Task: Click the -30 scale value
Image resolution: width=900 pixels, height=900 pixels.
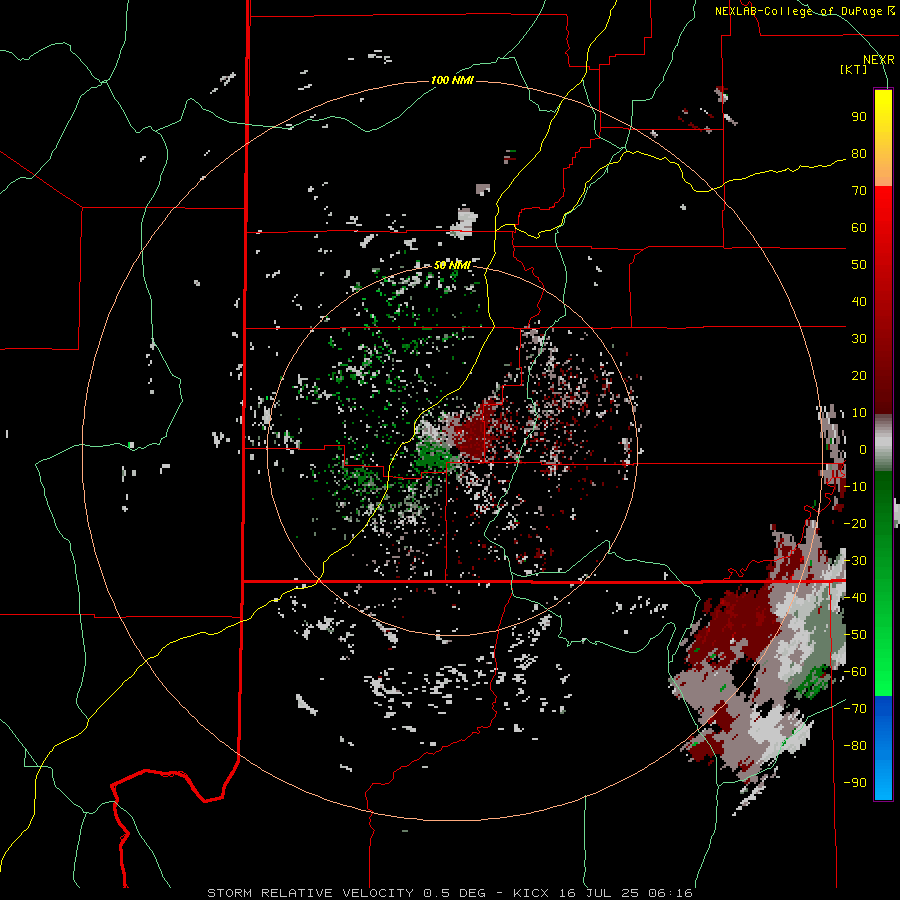Action: click(855, 561)
